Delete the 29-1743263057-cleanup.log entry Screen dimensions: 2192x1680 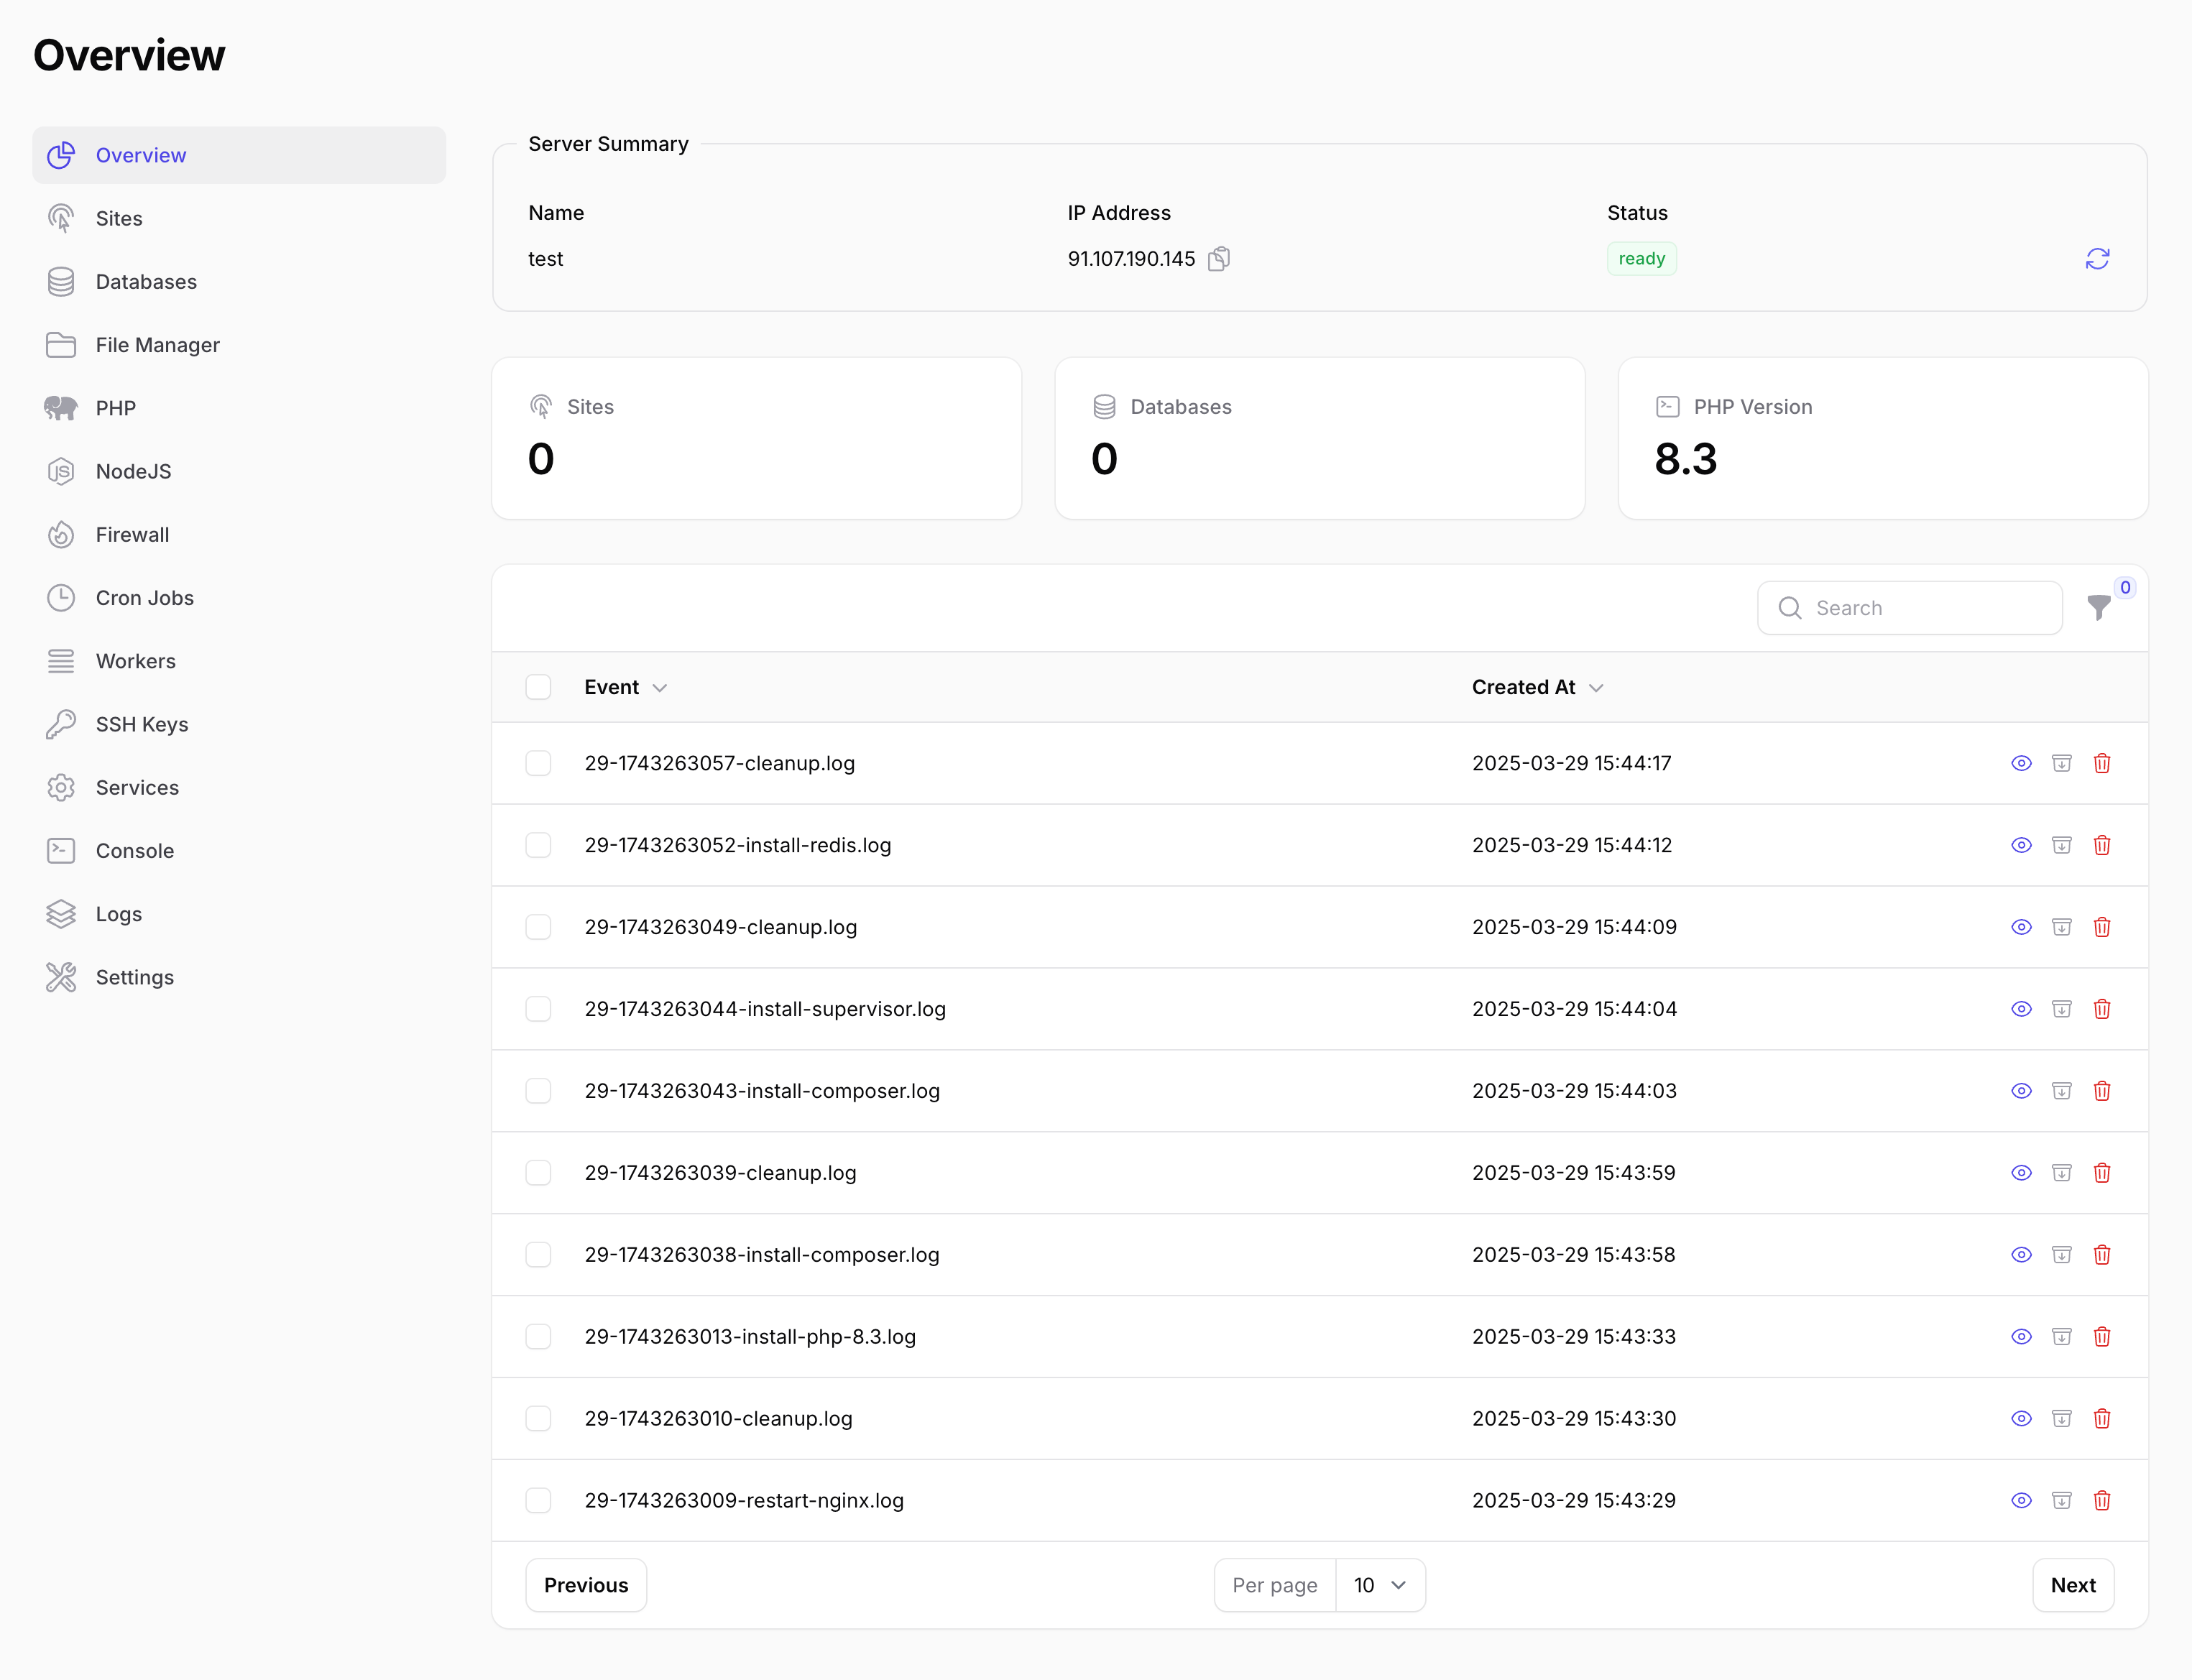pos(2102,763)
